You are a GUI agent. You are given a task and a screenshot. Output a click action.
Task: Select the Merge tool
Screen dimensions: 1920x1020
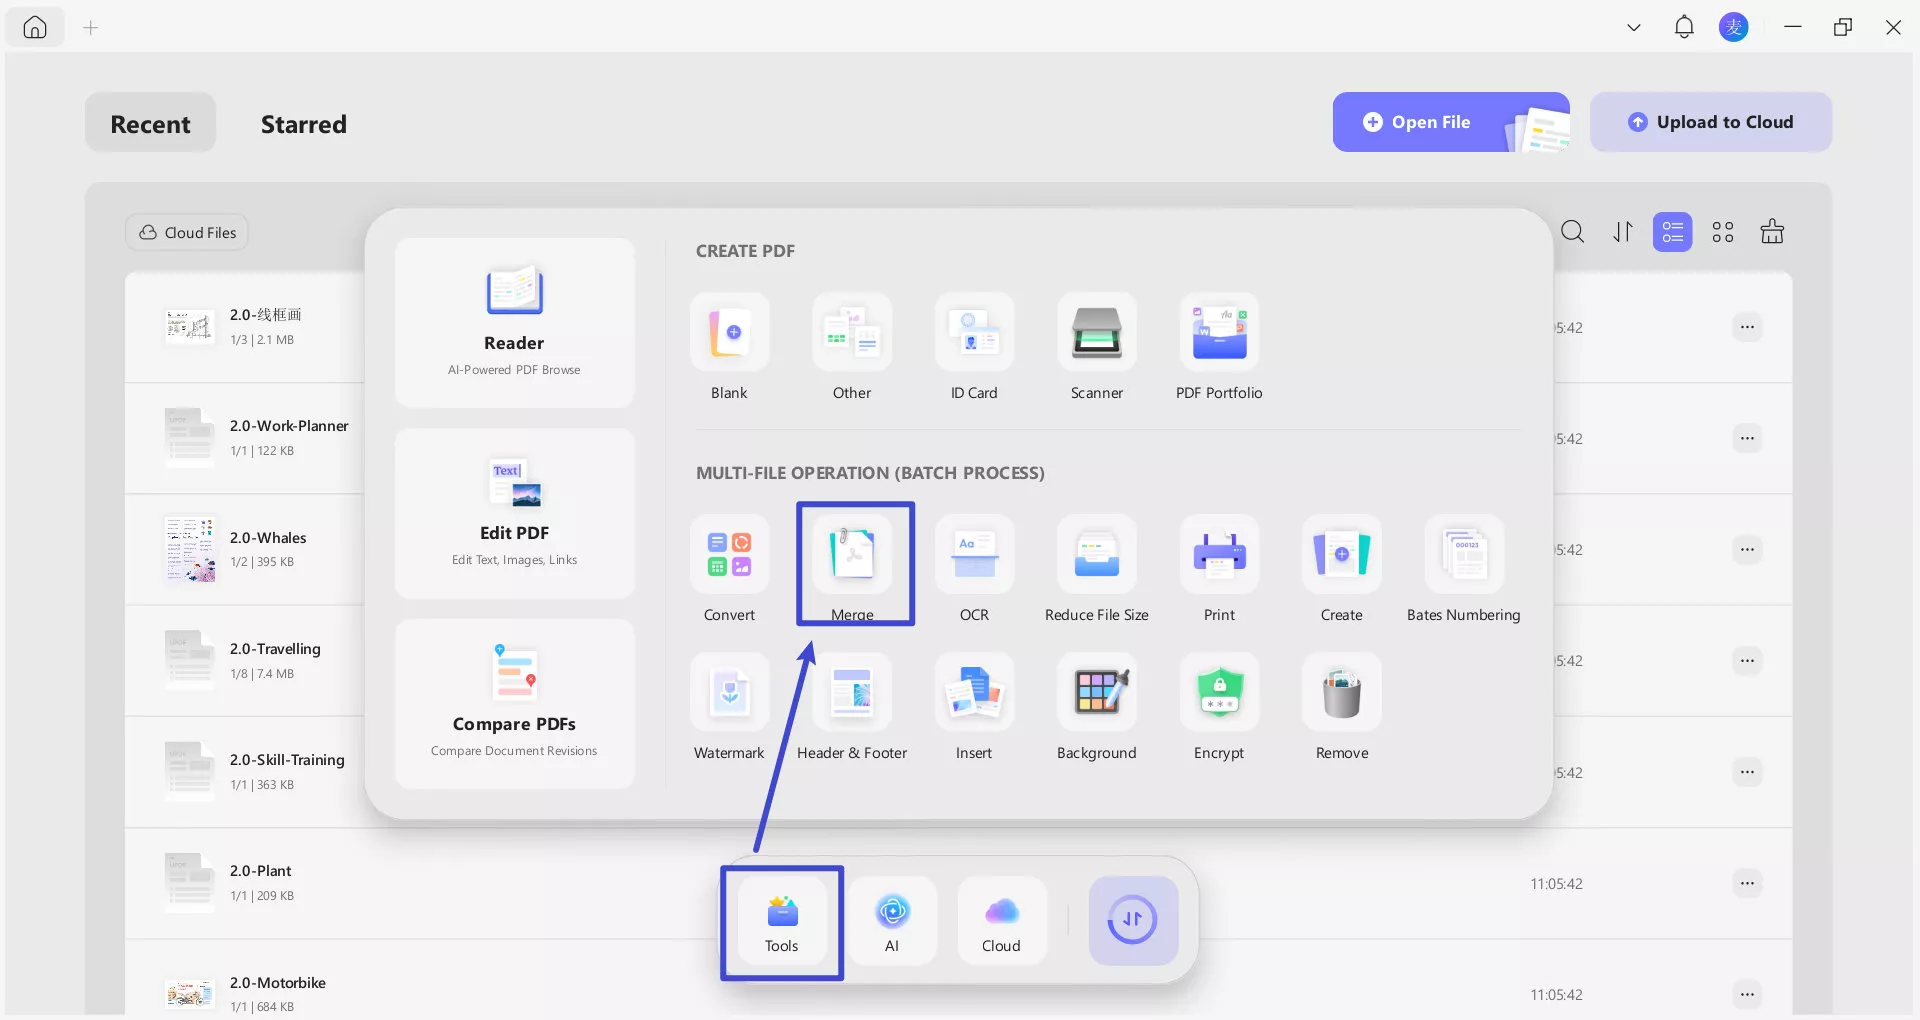[x=855, y=564]
